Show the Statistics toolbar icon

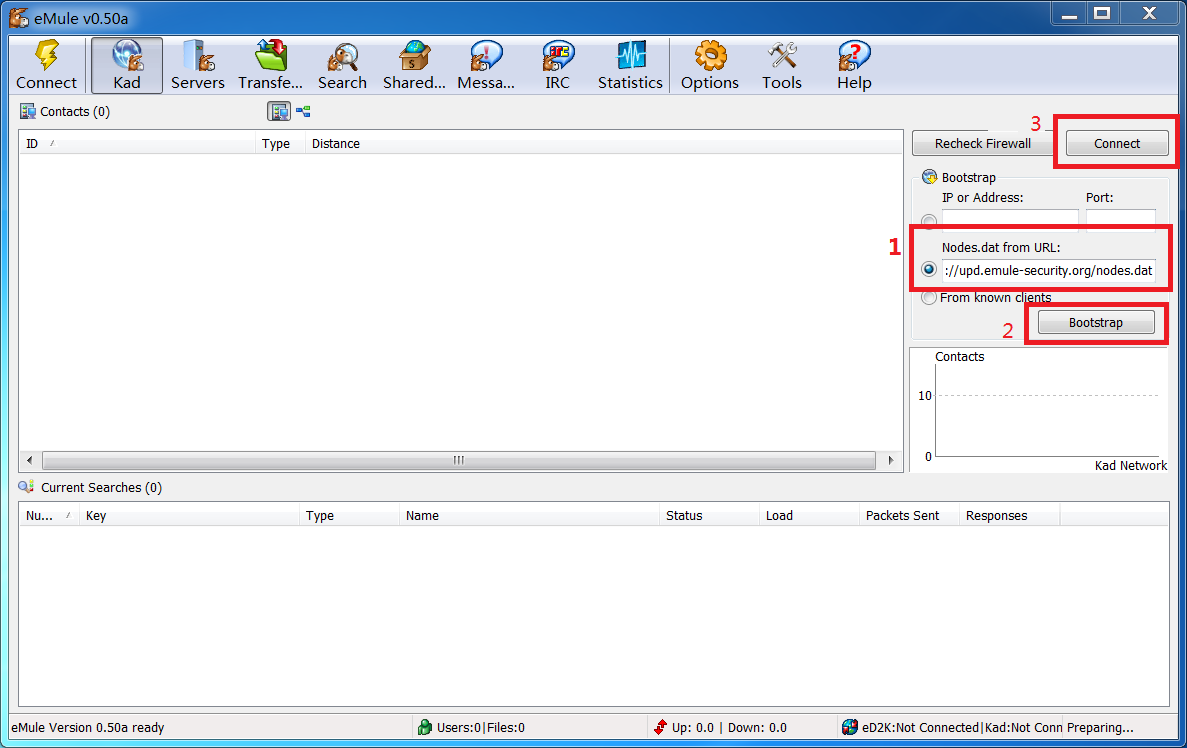click(630, 66)
